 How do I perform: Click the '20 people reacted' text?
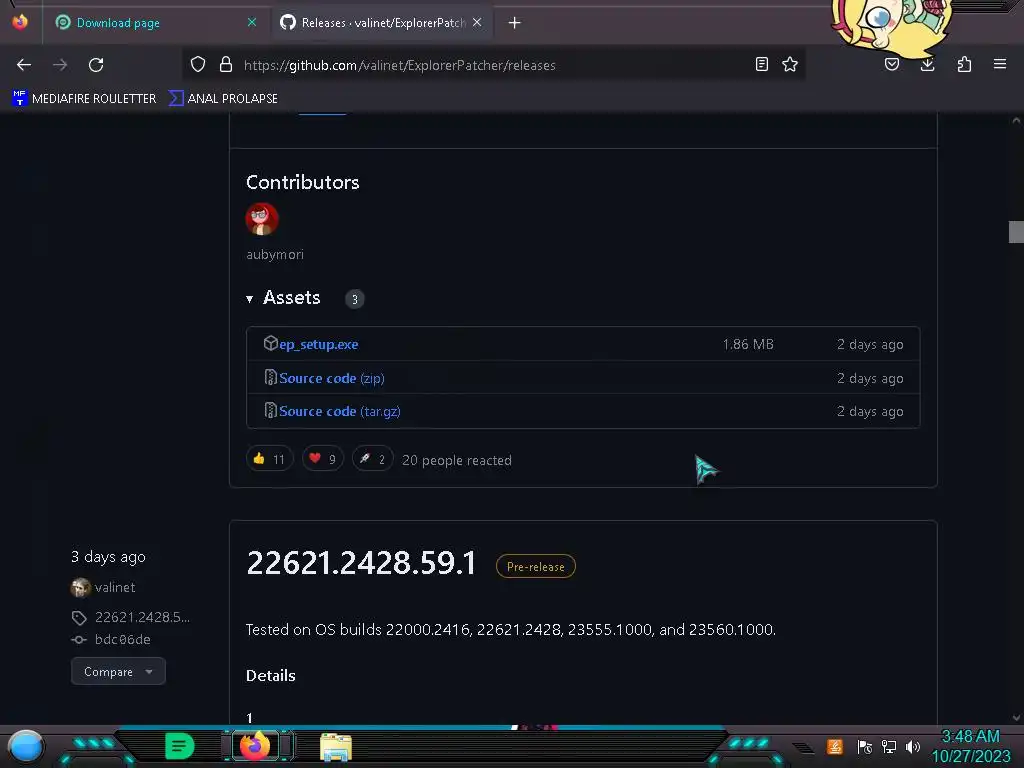click(456, 460)
